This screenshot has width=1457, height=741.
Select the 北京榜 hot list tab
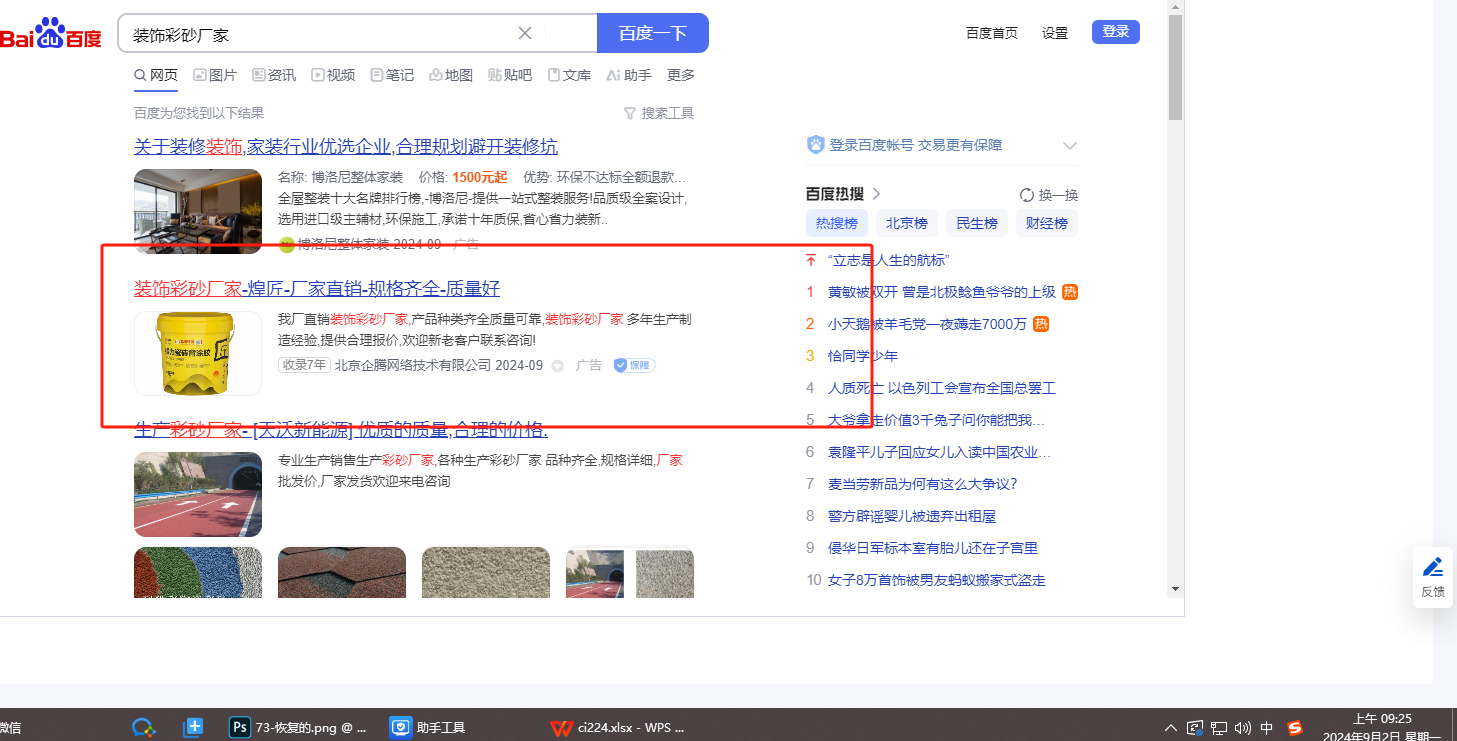point(906,223)
